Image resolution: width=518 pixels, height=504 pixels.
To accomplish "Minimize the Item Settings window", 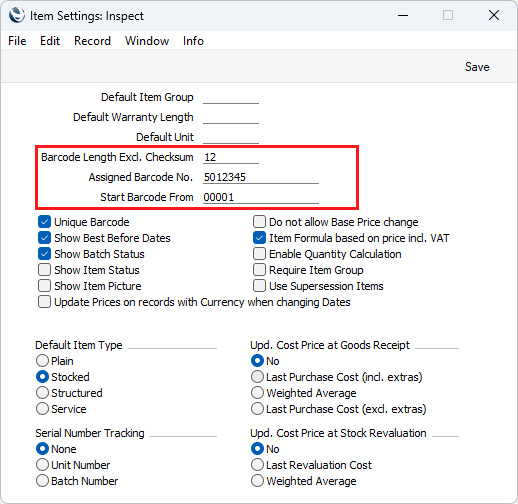I will (x=403, y=15).
